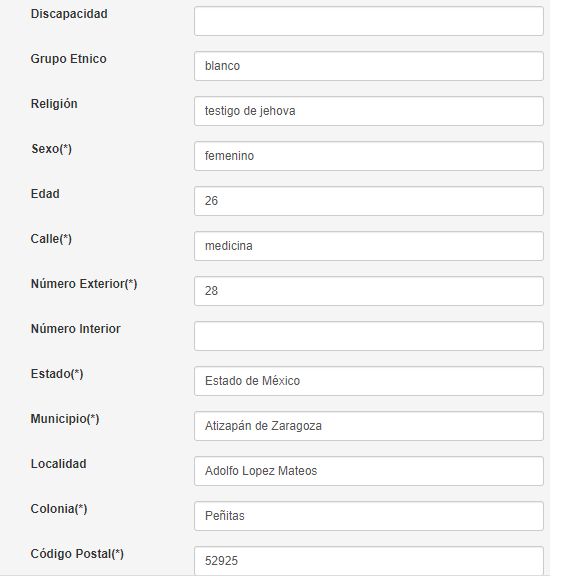Click the Localidad field Adolfo Lopez Mateos

click(369, 471)
